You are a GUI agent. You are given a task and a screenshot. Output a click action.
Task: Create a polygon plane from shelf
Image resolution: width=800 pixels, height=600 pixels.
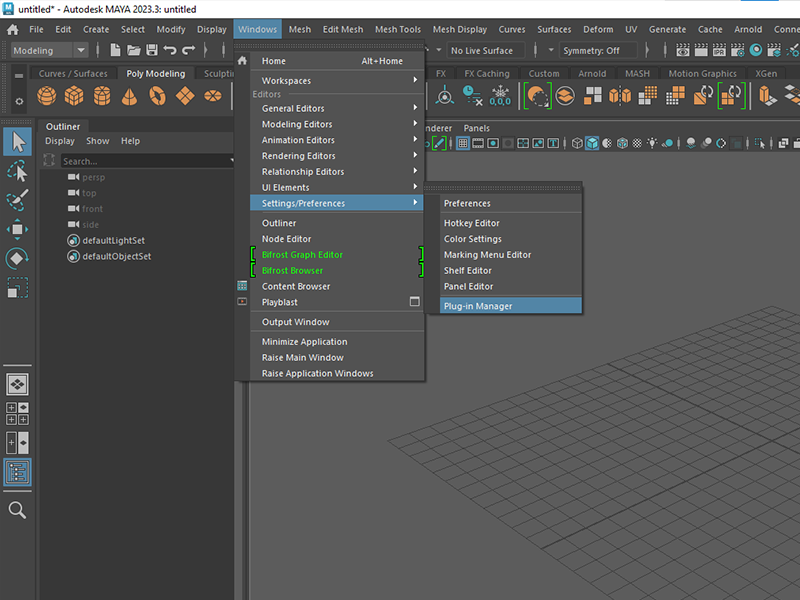coord(185,95)
